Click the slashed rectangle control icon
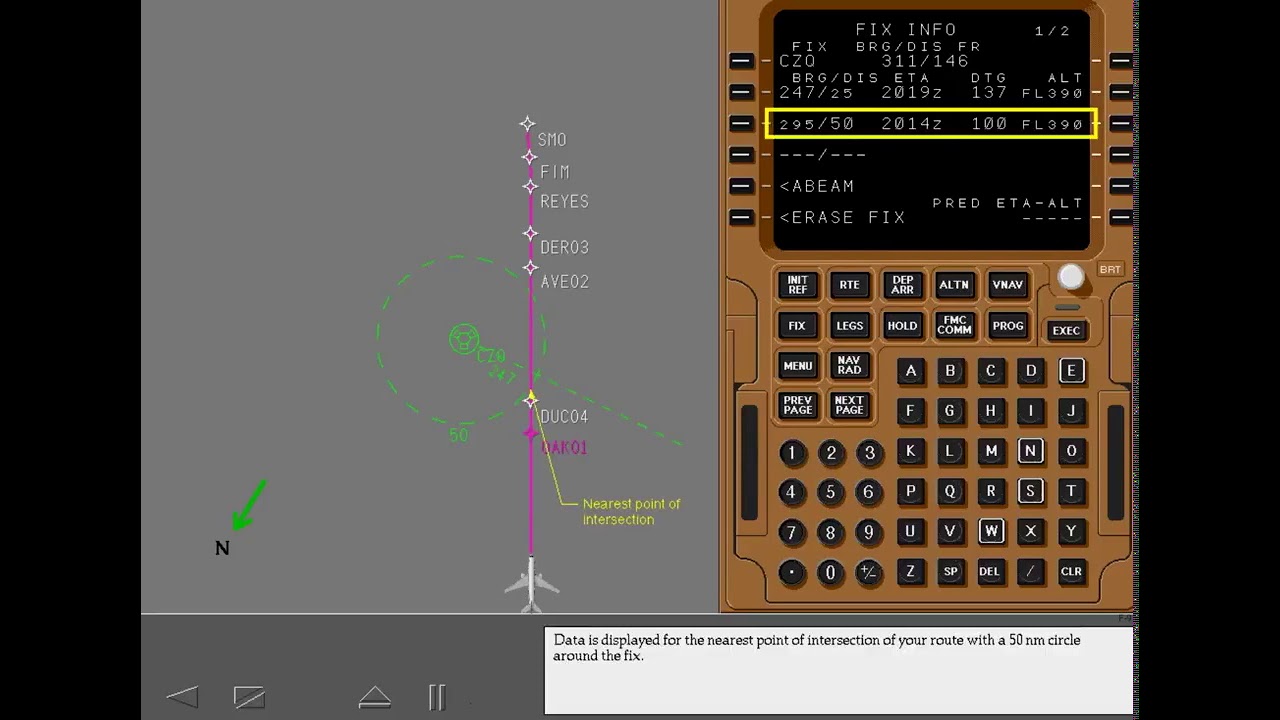 coord(249,697)
